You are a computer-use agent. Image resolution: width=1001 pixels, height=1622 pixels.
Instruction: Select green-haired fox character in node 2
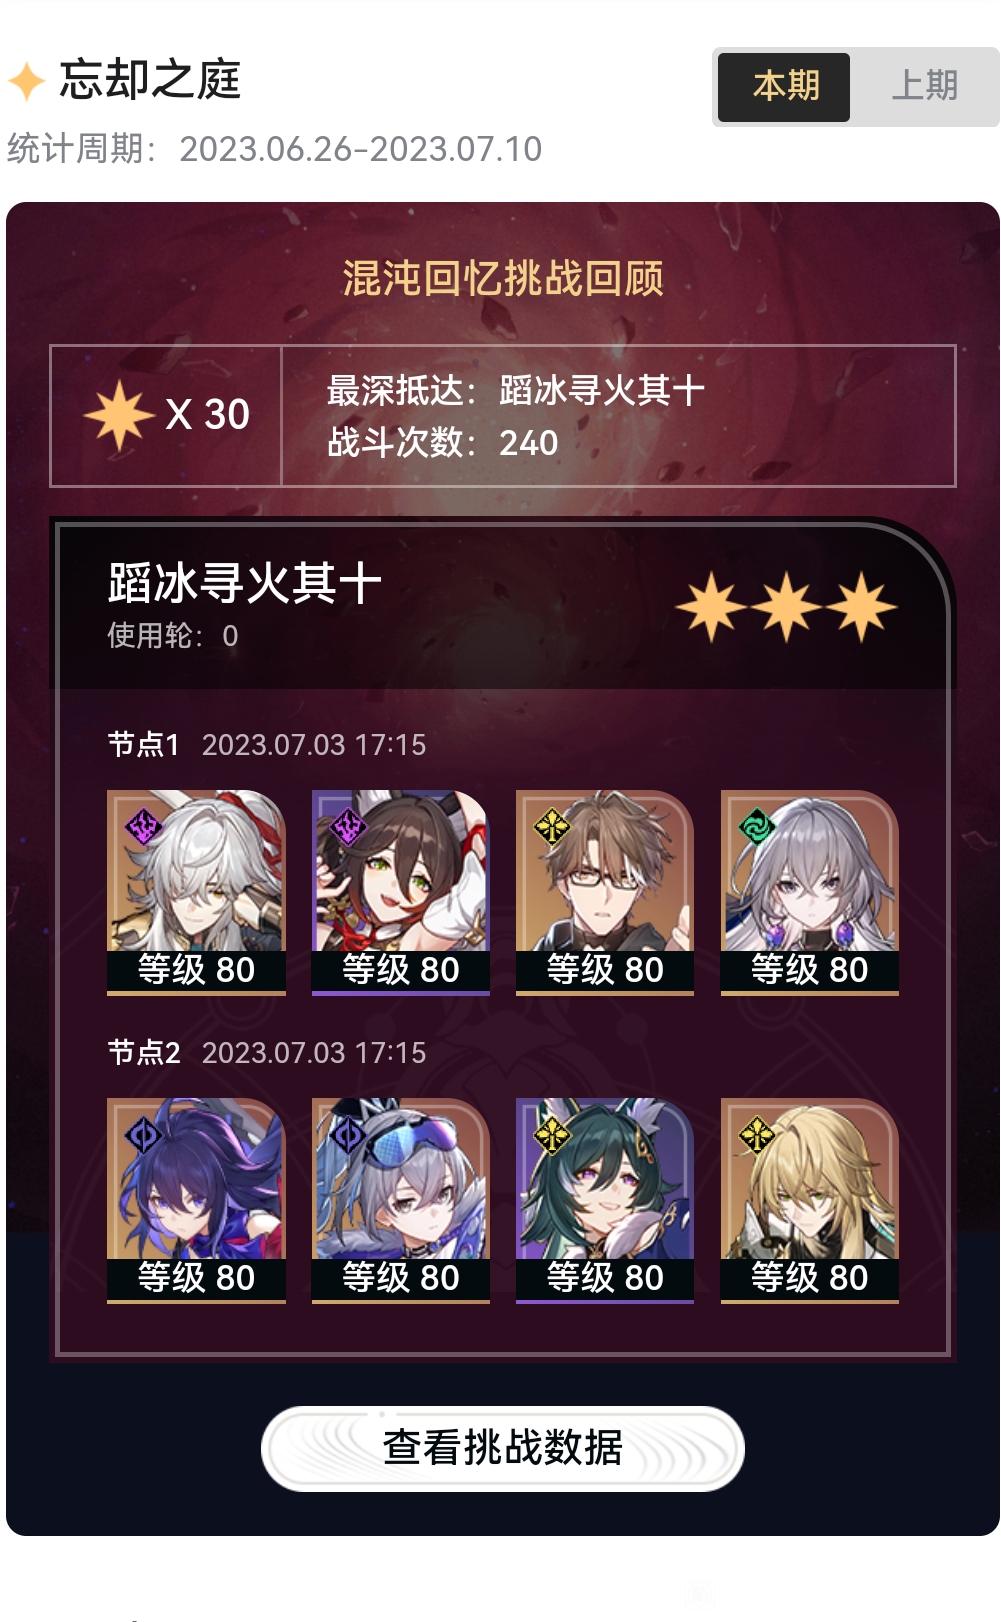click(605, 1200)
